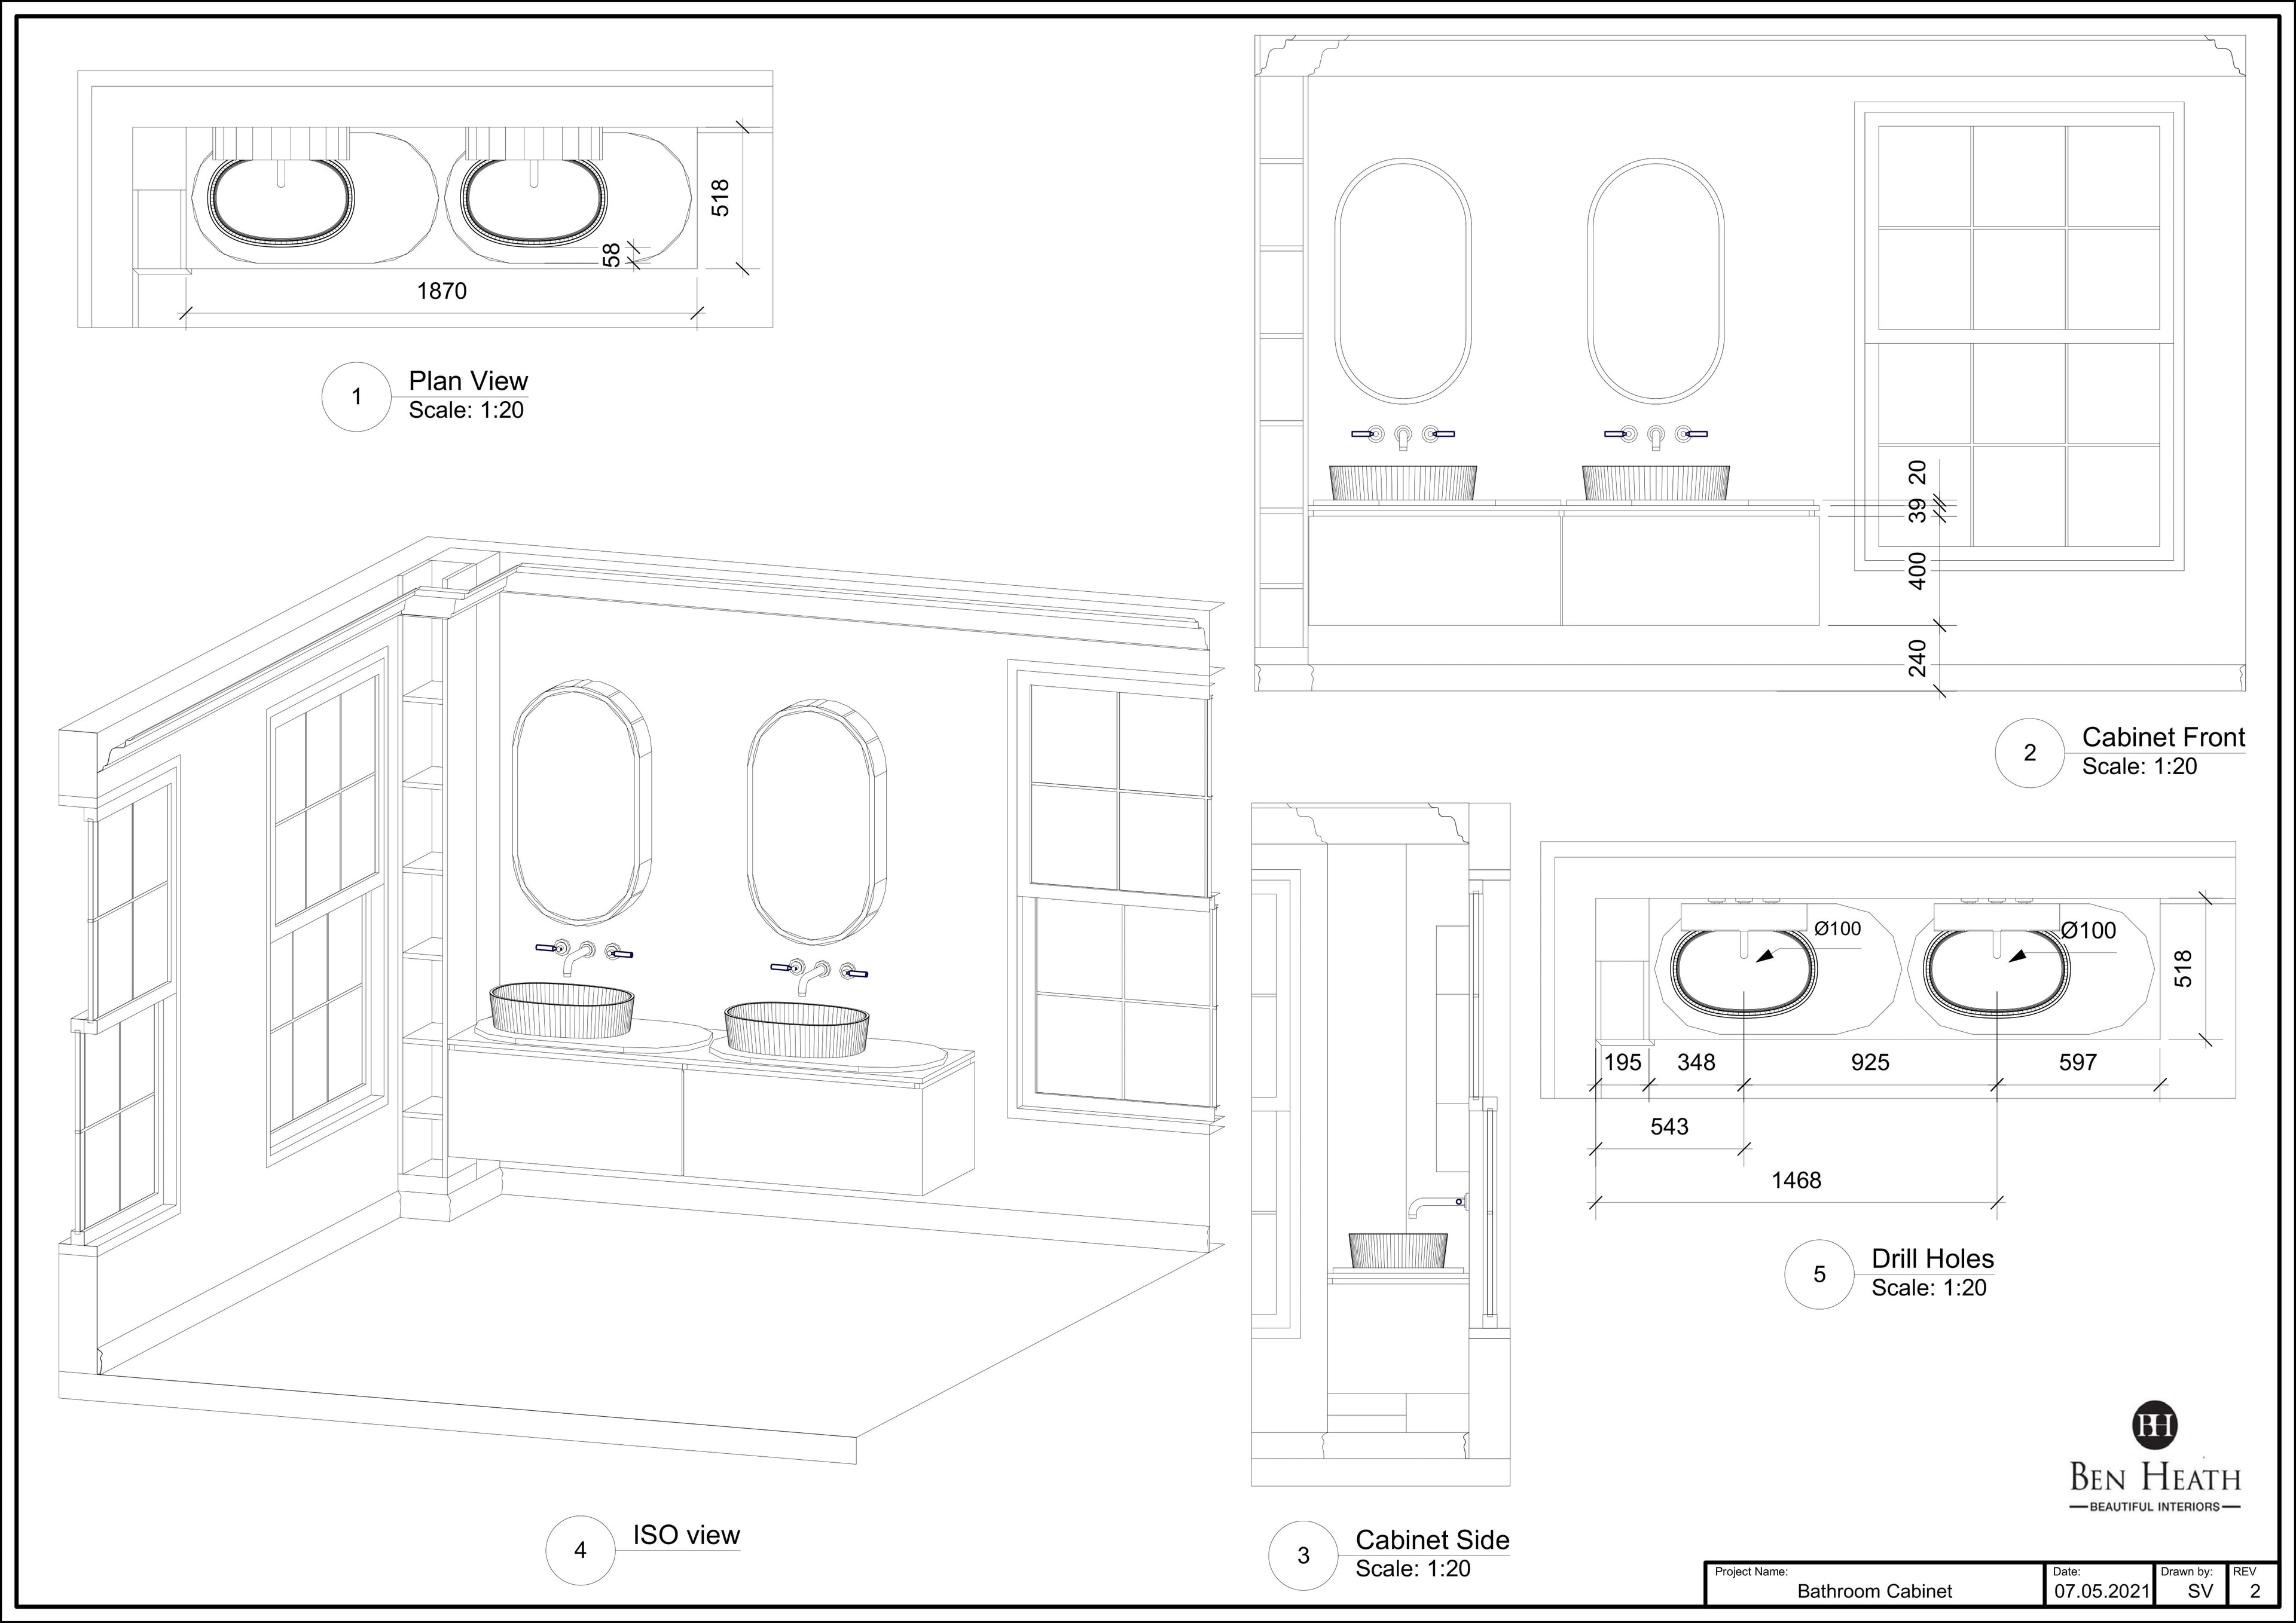Select the Cabinet Front title
Viewport: 2296px width, 1623px height.
(x=2163, y=737)
